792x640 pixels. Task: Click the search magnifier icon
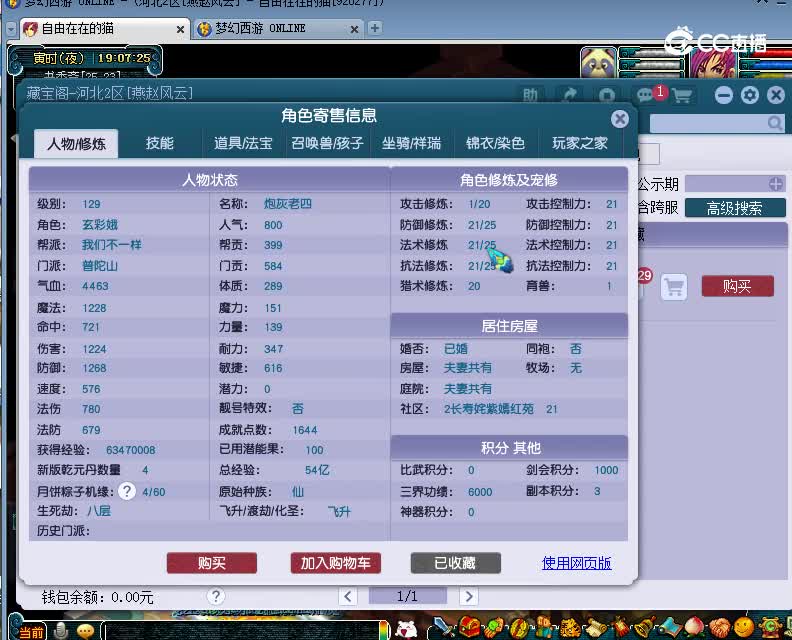[774, 123]
